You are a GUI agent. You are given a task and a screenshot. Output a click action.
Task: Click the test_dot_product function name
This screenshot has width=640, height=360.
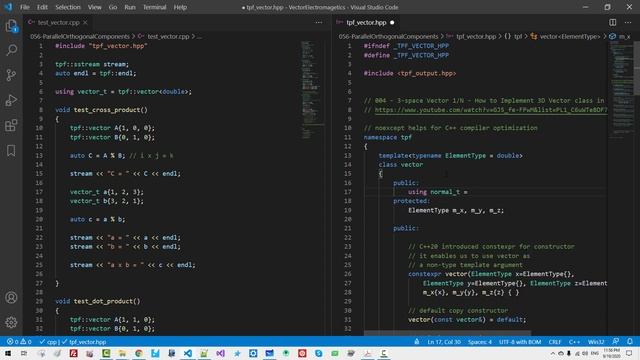[x=103, y=301]
